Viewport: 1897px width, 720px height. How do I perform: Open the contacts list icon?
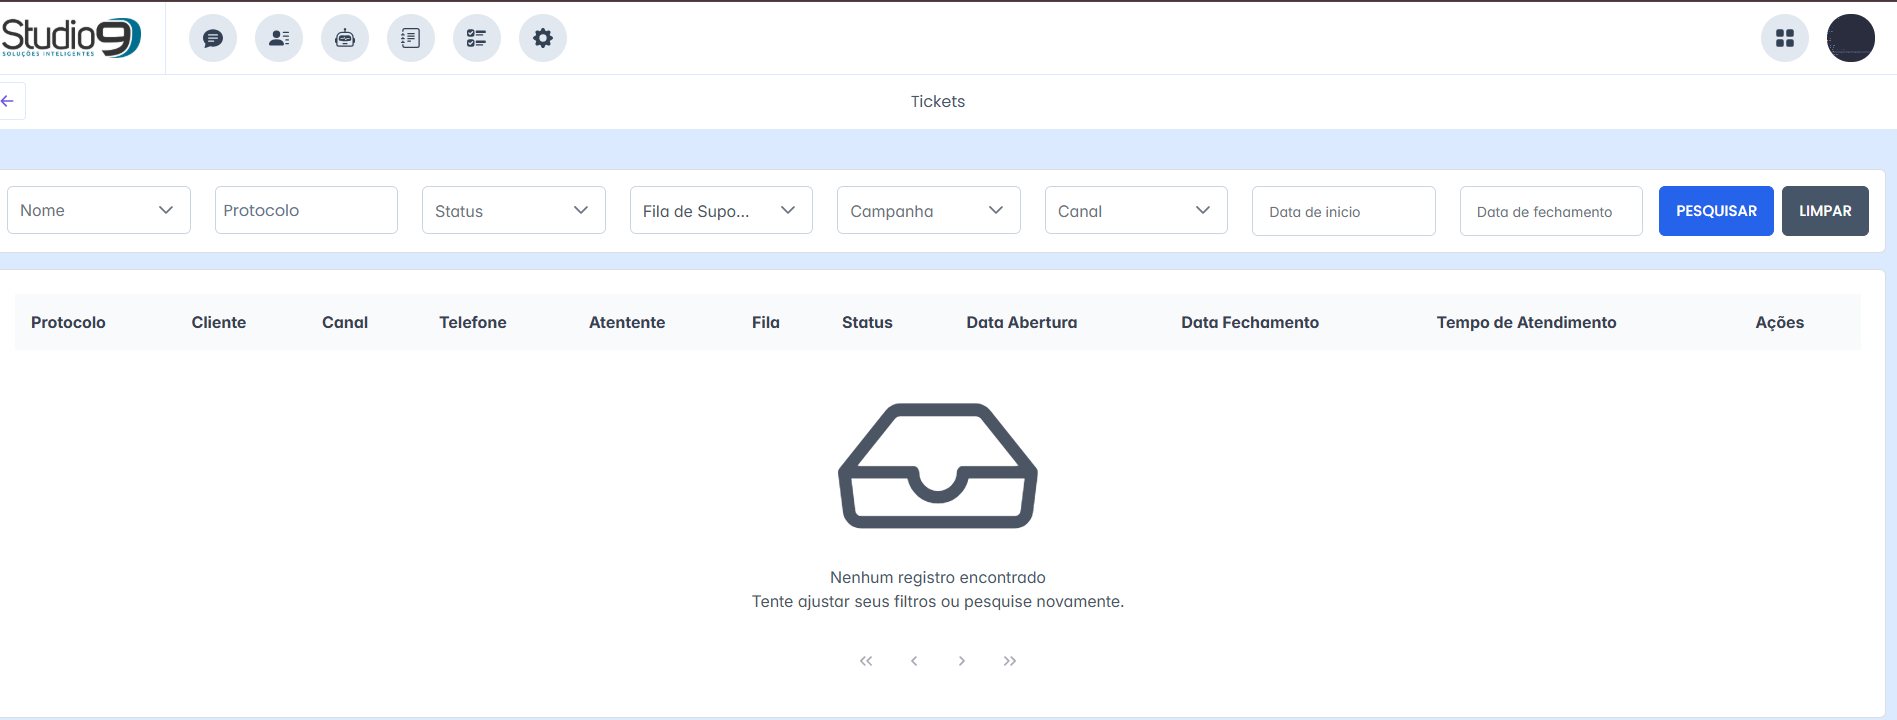tap(279, 38)
